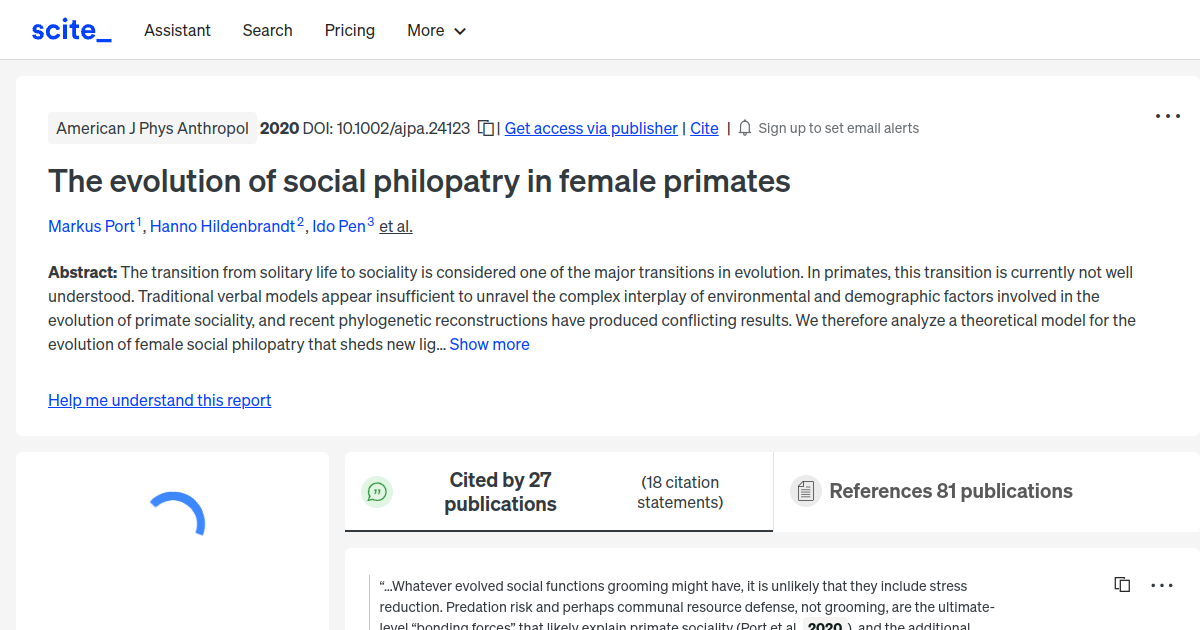This screenshot has width=1200, height=630.
Task: Copy the citation statement using its copy icon
Action: point(1122,584)
